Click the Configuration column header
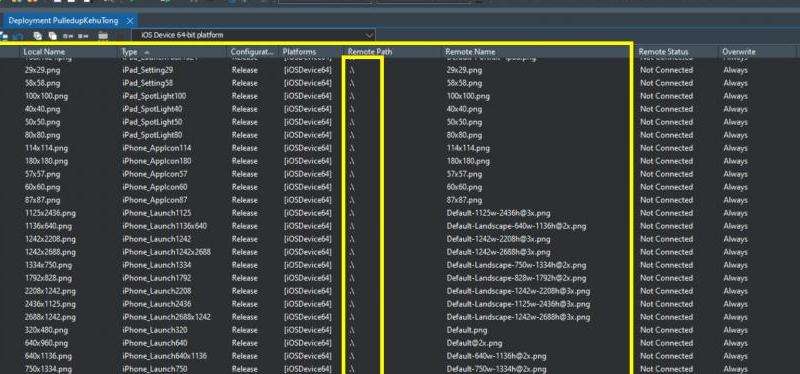800x374 pixels. click(x=252, y=52)
